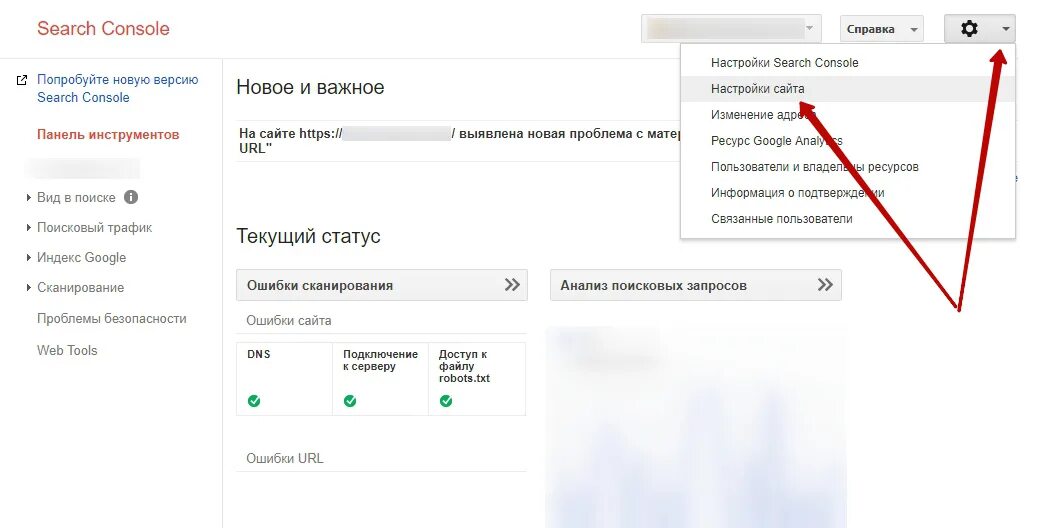Click the double-chevron icon on Ошибки сканирования
This screenshot has height=528, width=1054.
tap(512, 285)
